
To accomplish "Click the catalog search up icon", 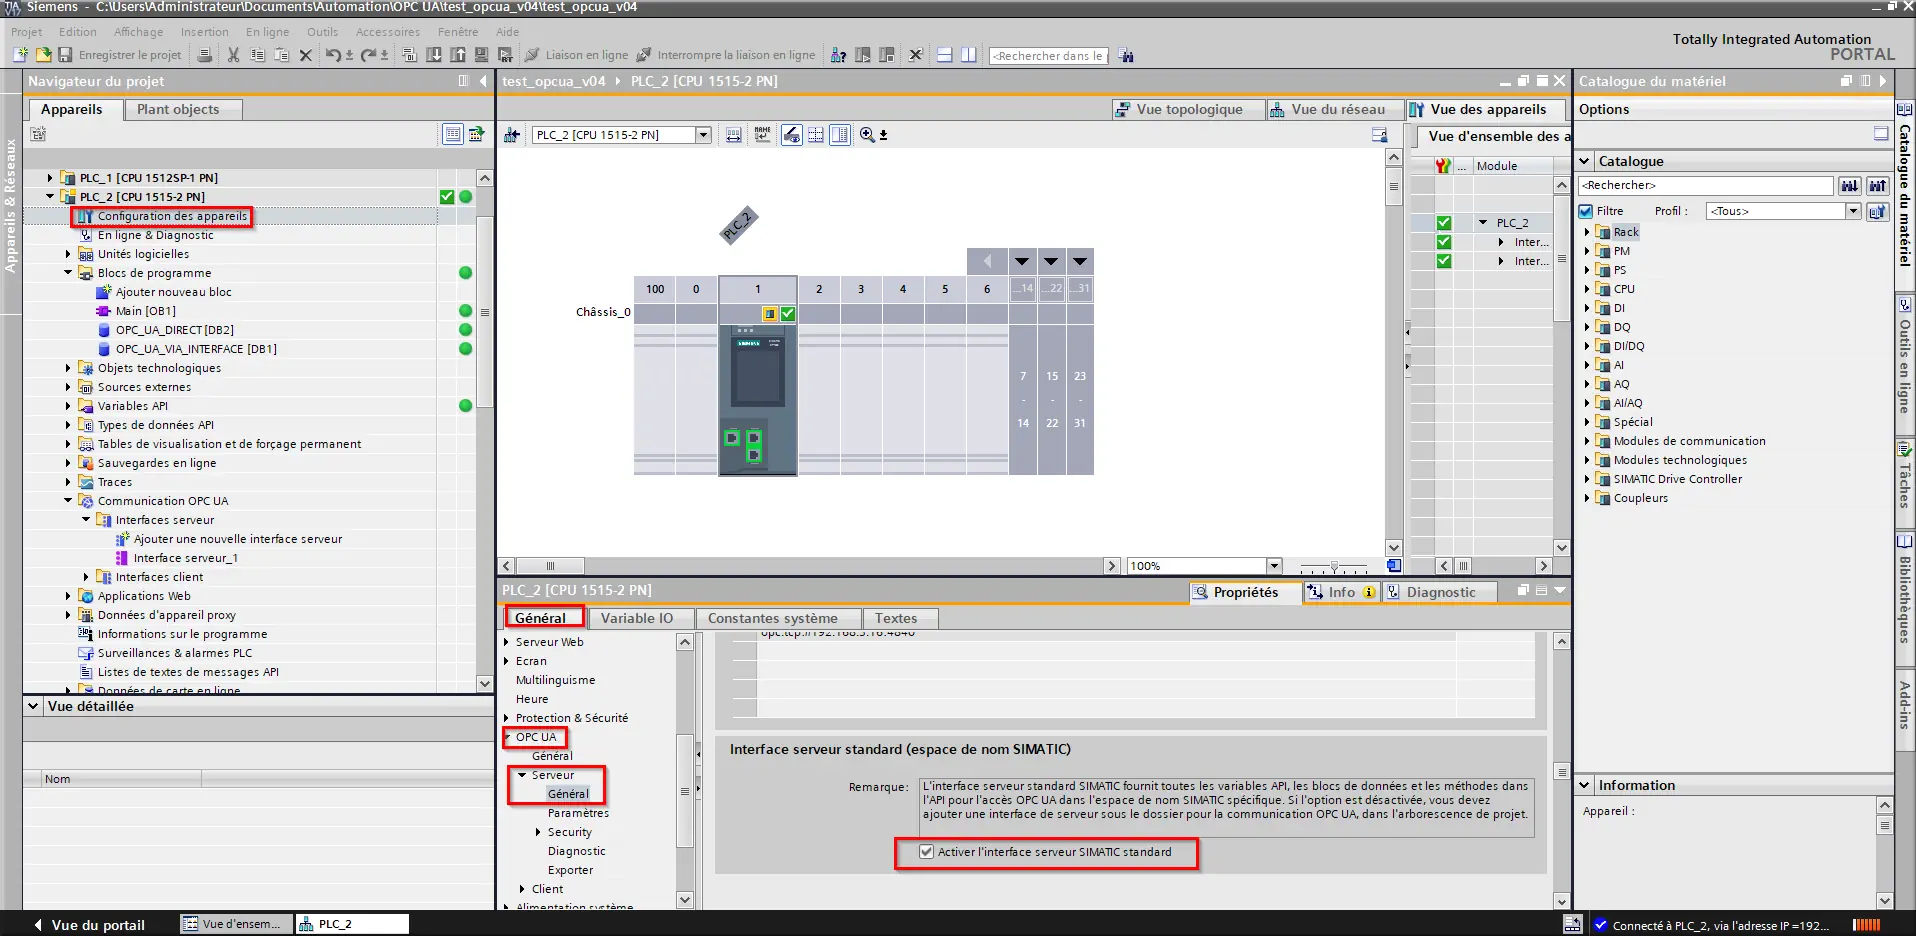I will tap(1878, 185).
